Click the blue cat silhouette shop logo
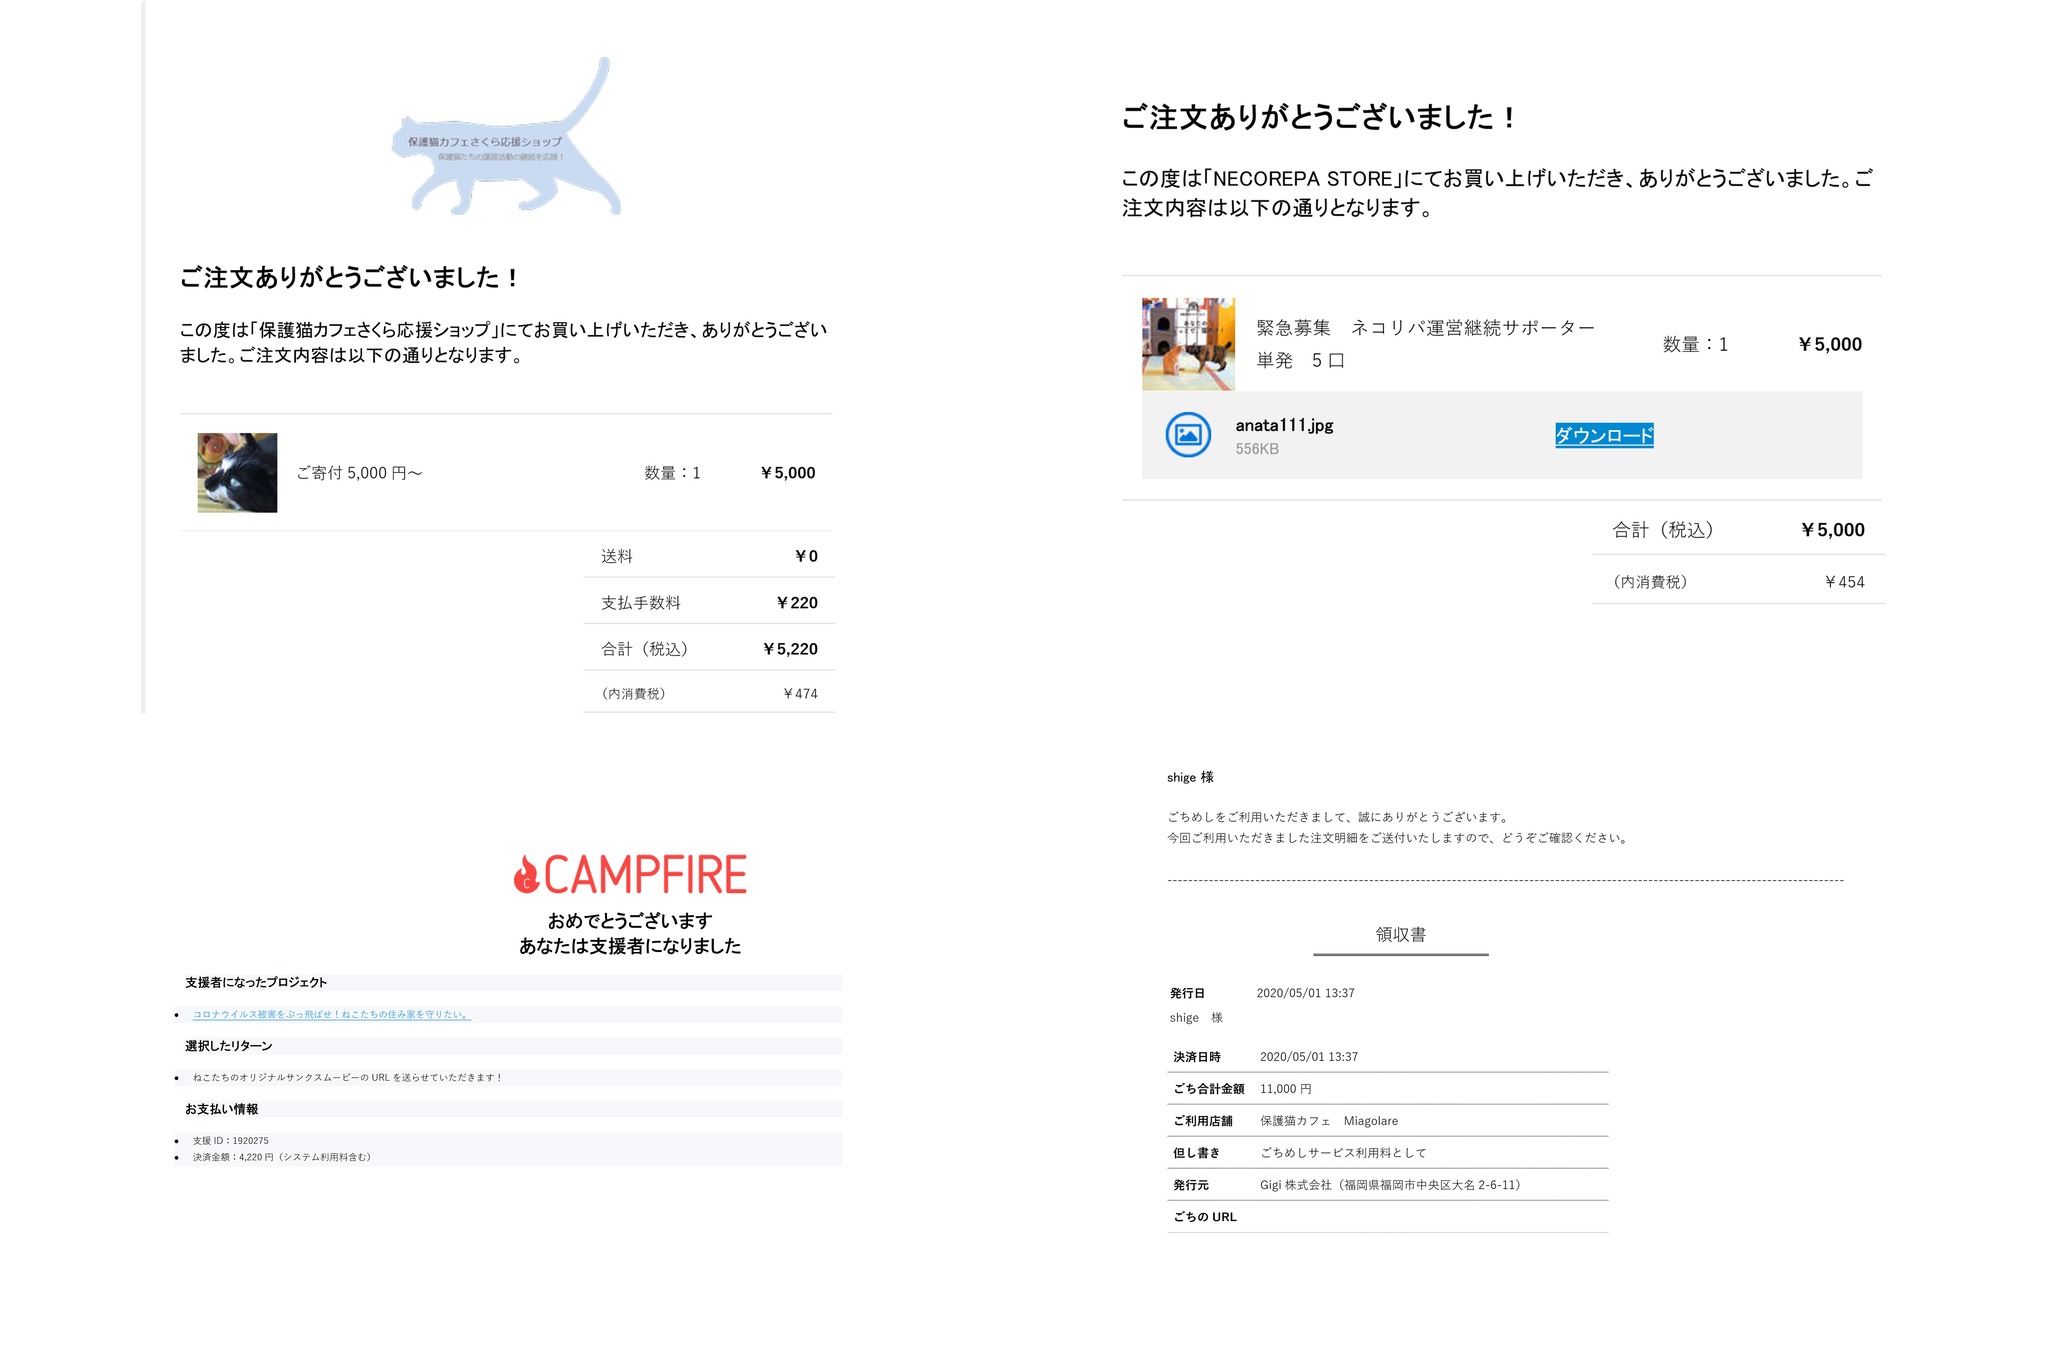The width and height of the screenshot is (2048, 1365). (505, 137)
